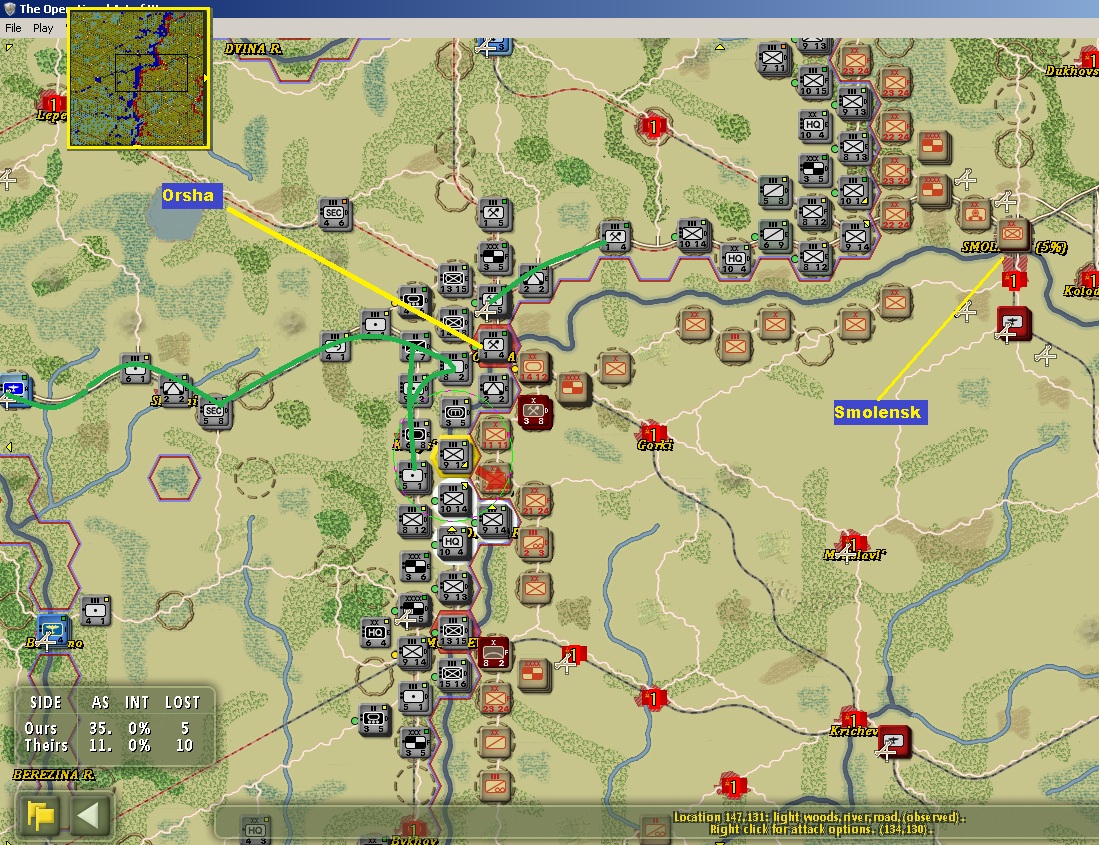
Task: Select white-highlighted infantry unit 10 14
Action: click(x=454, y=500)
